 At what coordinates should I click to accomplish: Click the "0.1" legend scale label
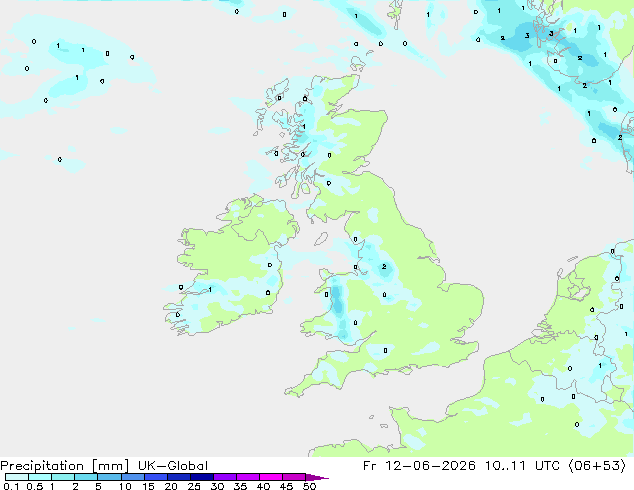[x=11, y=486]
